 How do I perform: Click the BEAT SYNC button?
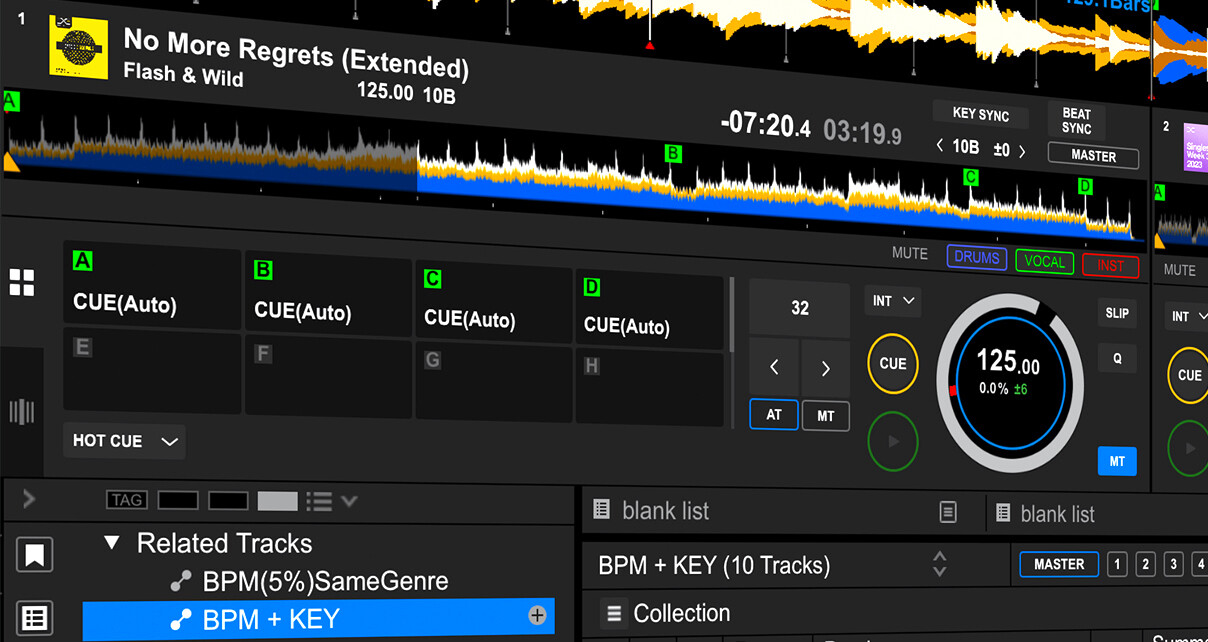pos(1076,121)
